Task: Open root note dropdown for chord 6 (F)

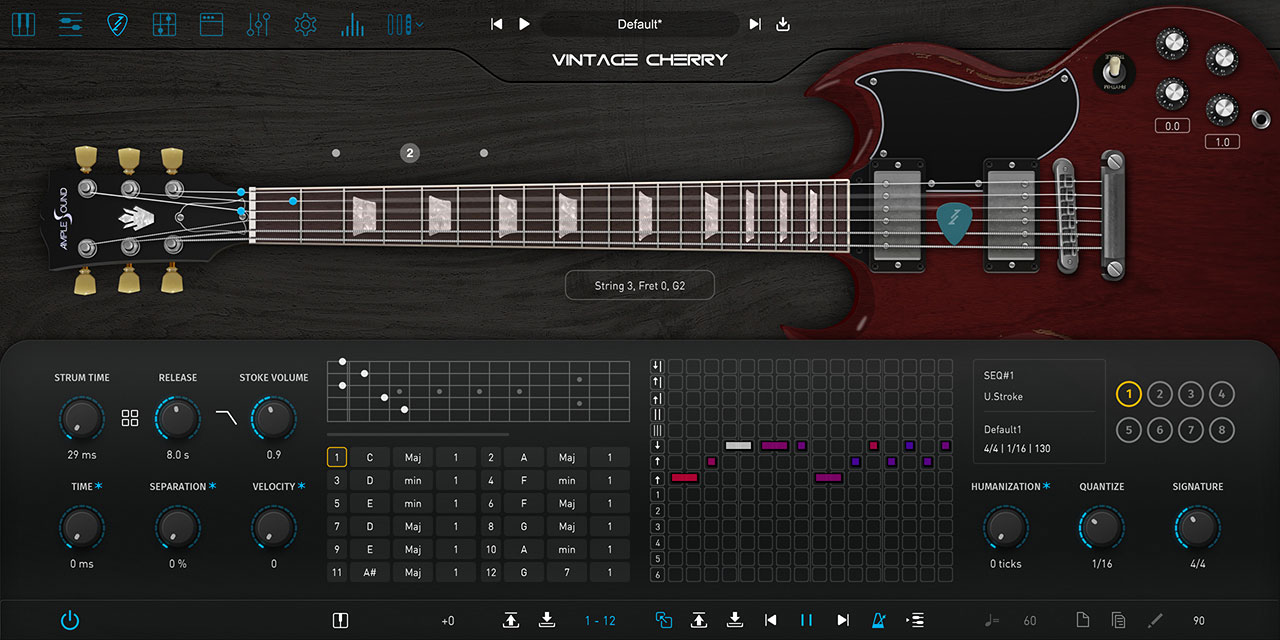Action: 524,504
